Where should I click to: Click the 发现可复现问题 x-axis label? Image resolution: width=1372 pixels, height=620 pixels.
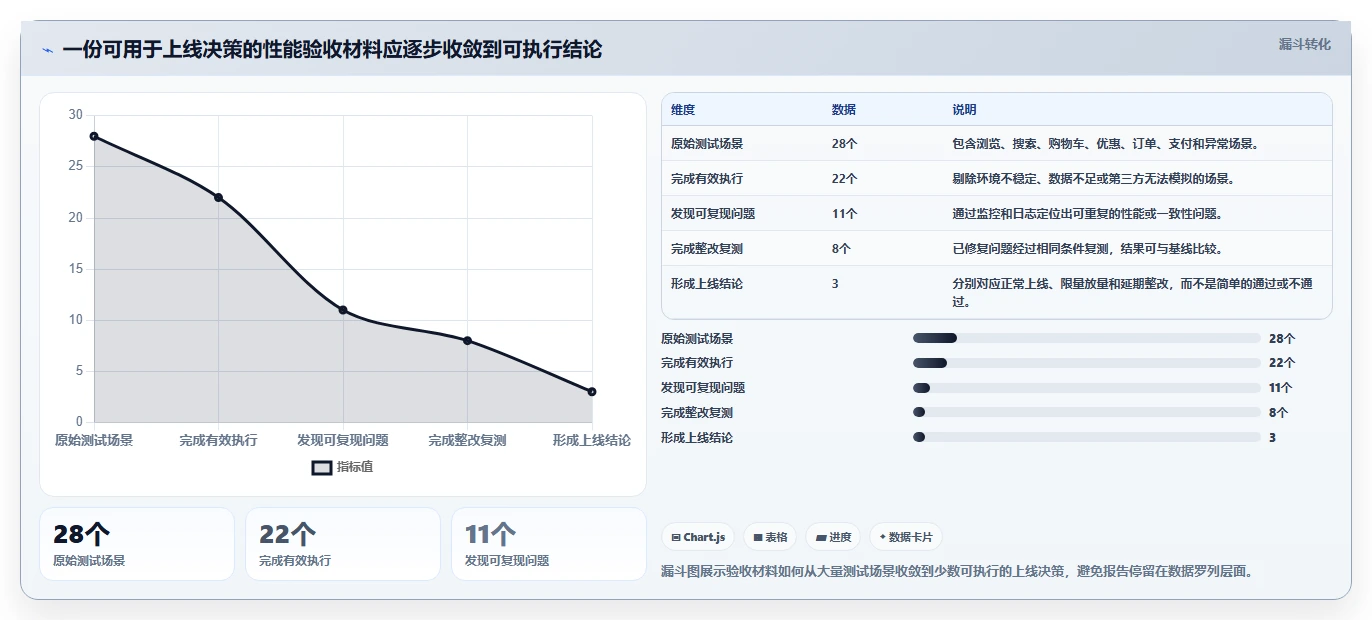point(343,440)
